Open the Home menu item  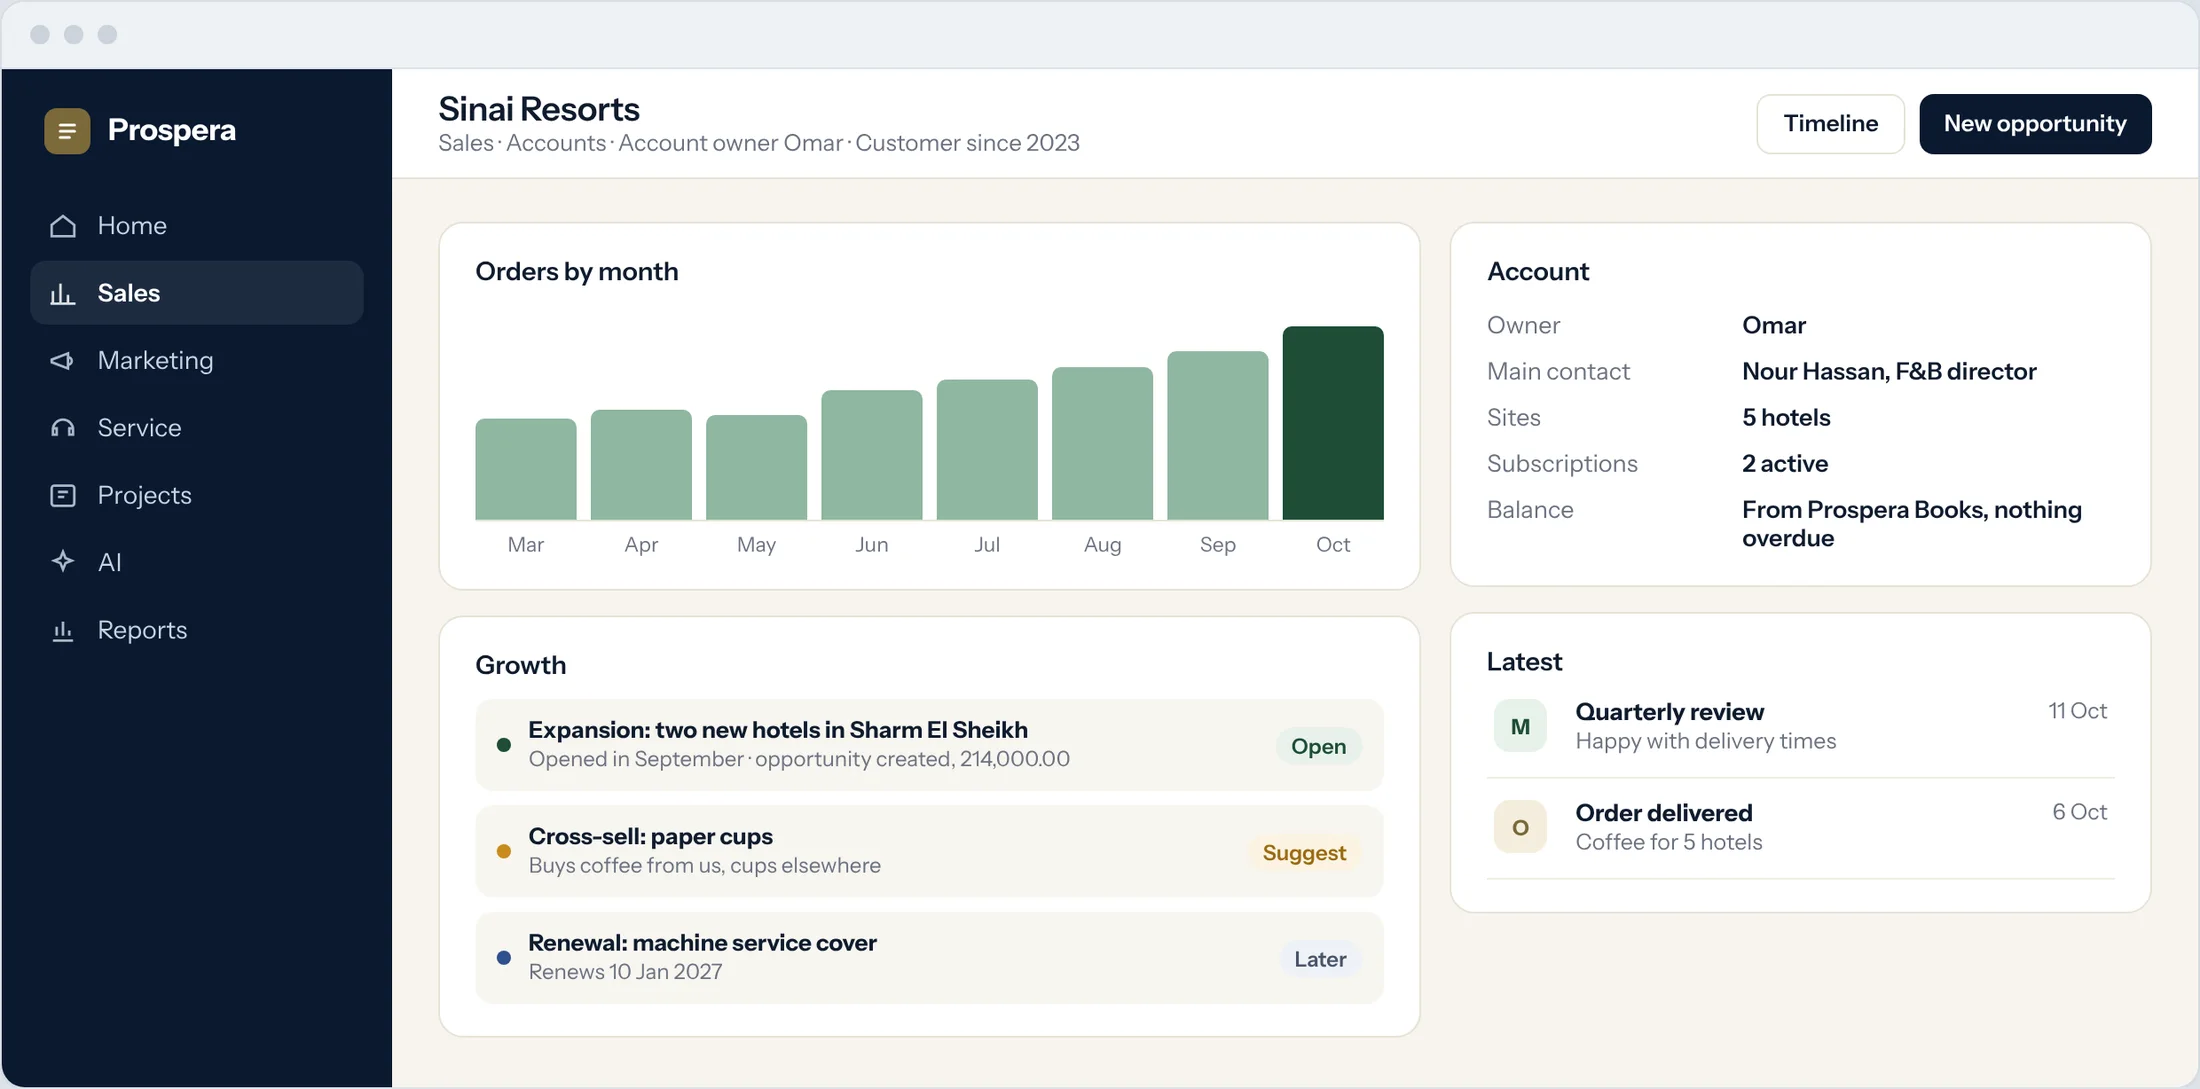pos(197,226)
